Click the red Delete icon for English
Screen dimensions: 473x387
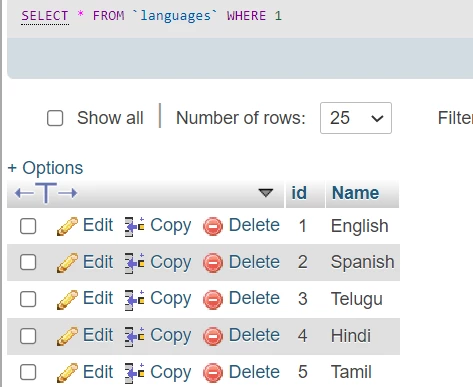(213, 226)
